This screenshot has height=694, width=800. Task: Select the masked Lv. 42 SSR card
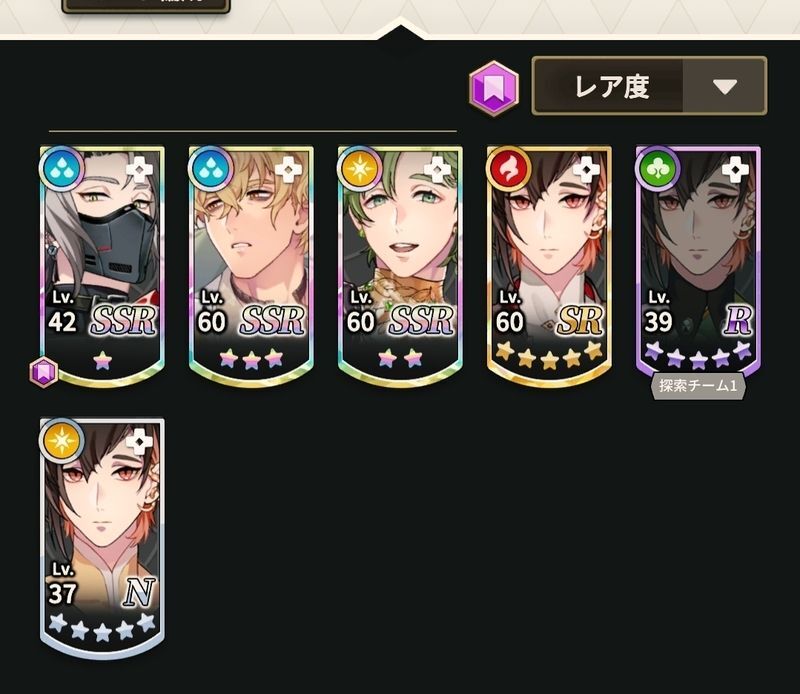[x=102, y=266]
